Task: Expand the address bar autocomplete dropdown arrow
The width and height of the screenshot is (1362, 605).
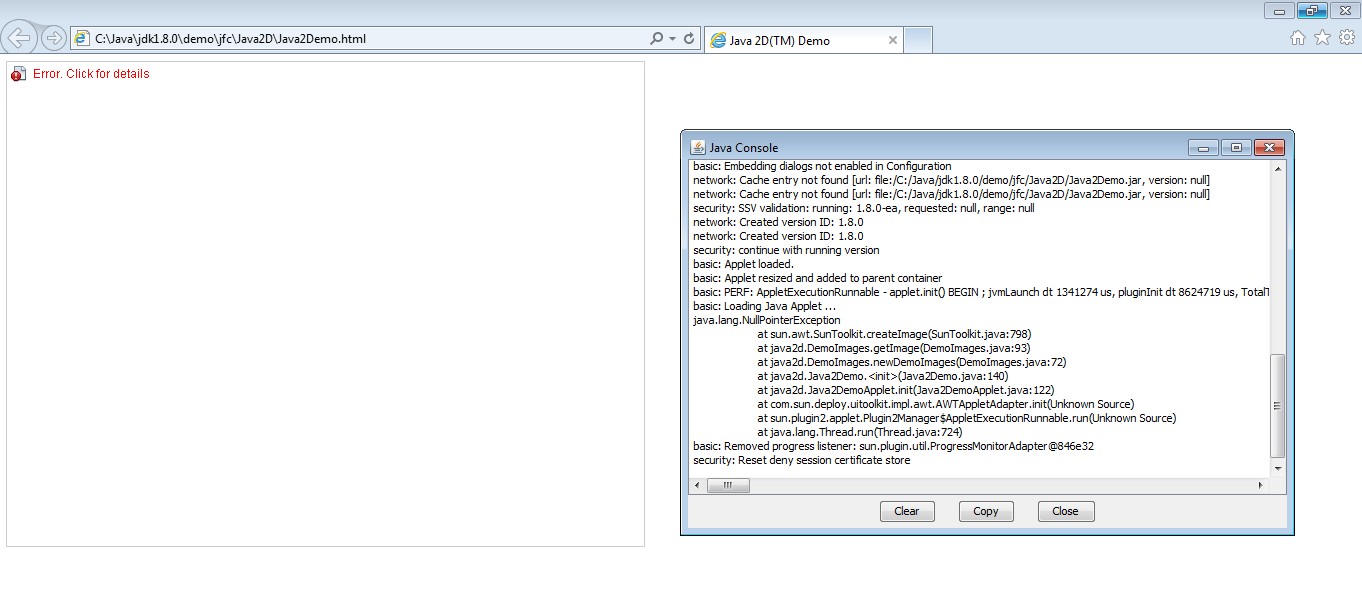Action: [672, 39]
